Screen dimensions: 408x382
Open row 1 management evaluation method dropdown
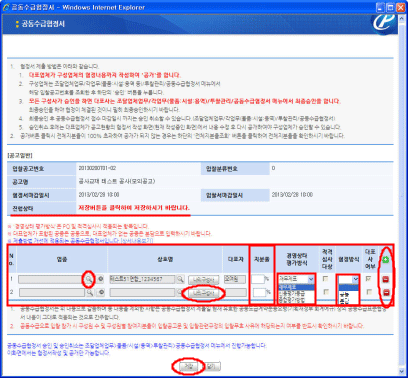[x=296, y=279]
